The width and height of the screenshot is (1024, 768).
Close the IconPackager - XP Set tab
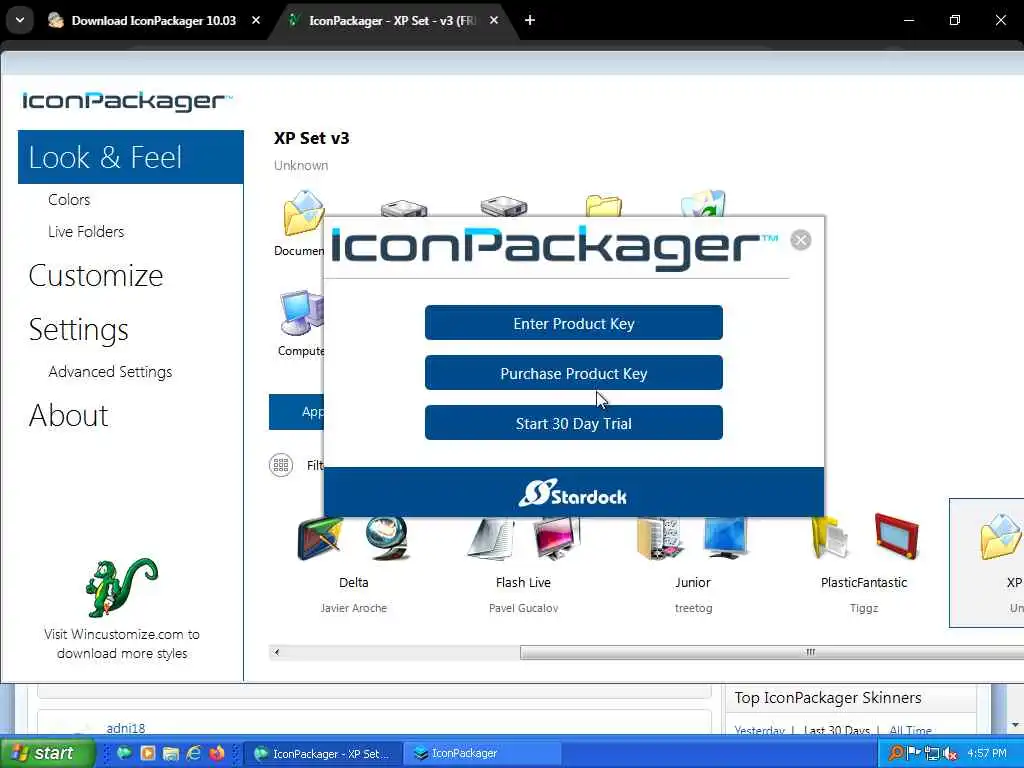[x=494, y=21]
